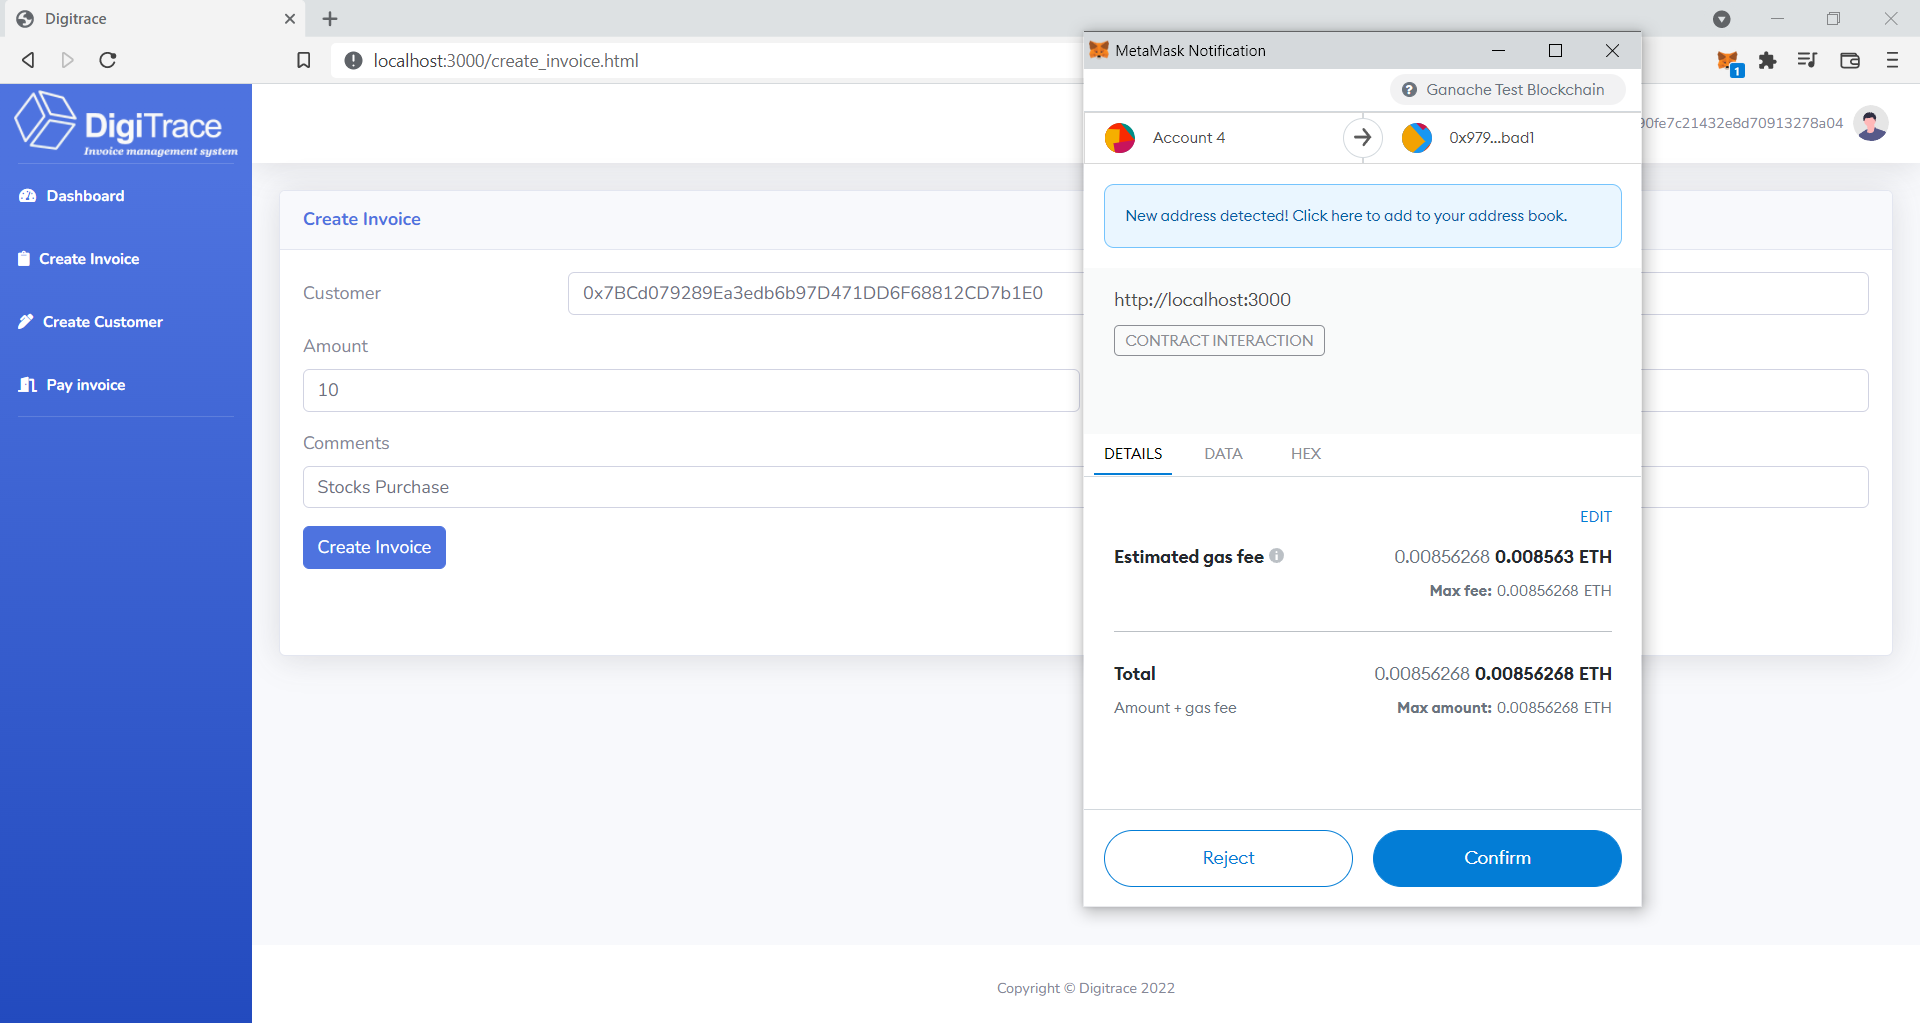Reload the page with refresh icon
The height and width of the screenshot is (1023, 1920).
click(108, 60)
